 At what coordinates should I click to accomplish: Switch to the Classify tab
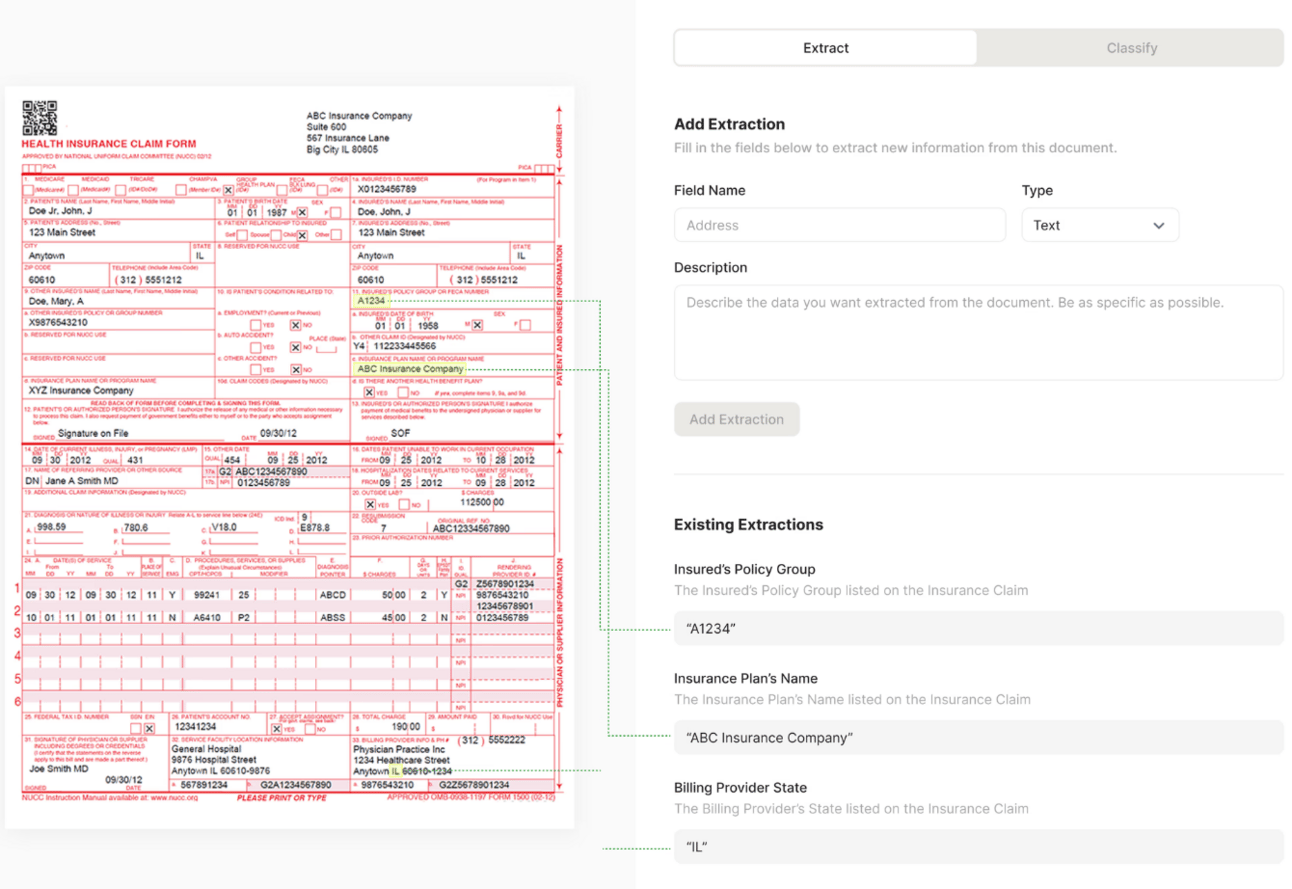point(1131,48)
